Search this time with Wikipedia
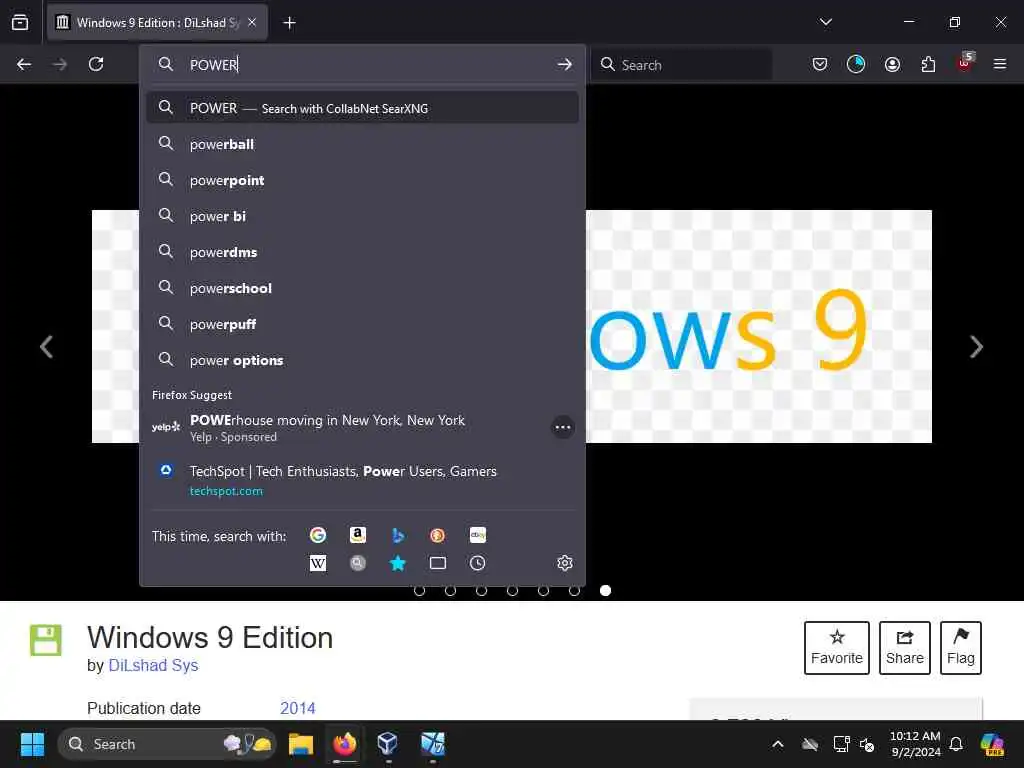This screenshot has height=768, width=1024. (x=318, y=563)
